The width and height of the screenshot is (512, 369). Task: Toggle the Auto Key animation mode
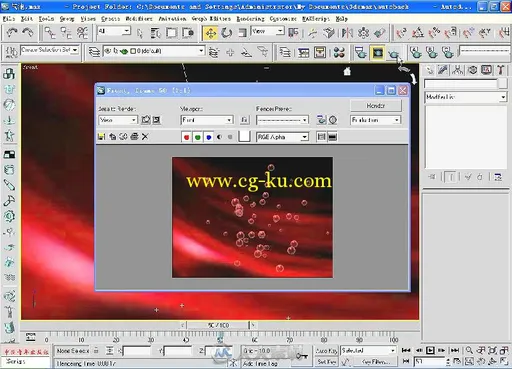[326, 351]
